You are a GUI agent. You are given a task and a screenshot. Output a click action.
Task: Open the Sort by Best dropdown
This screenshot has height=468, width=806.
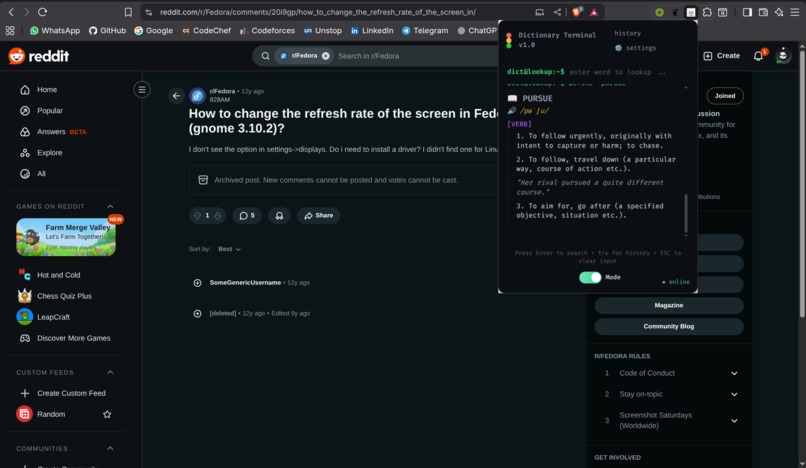229,249
